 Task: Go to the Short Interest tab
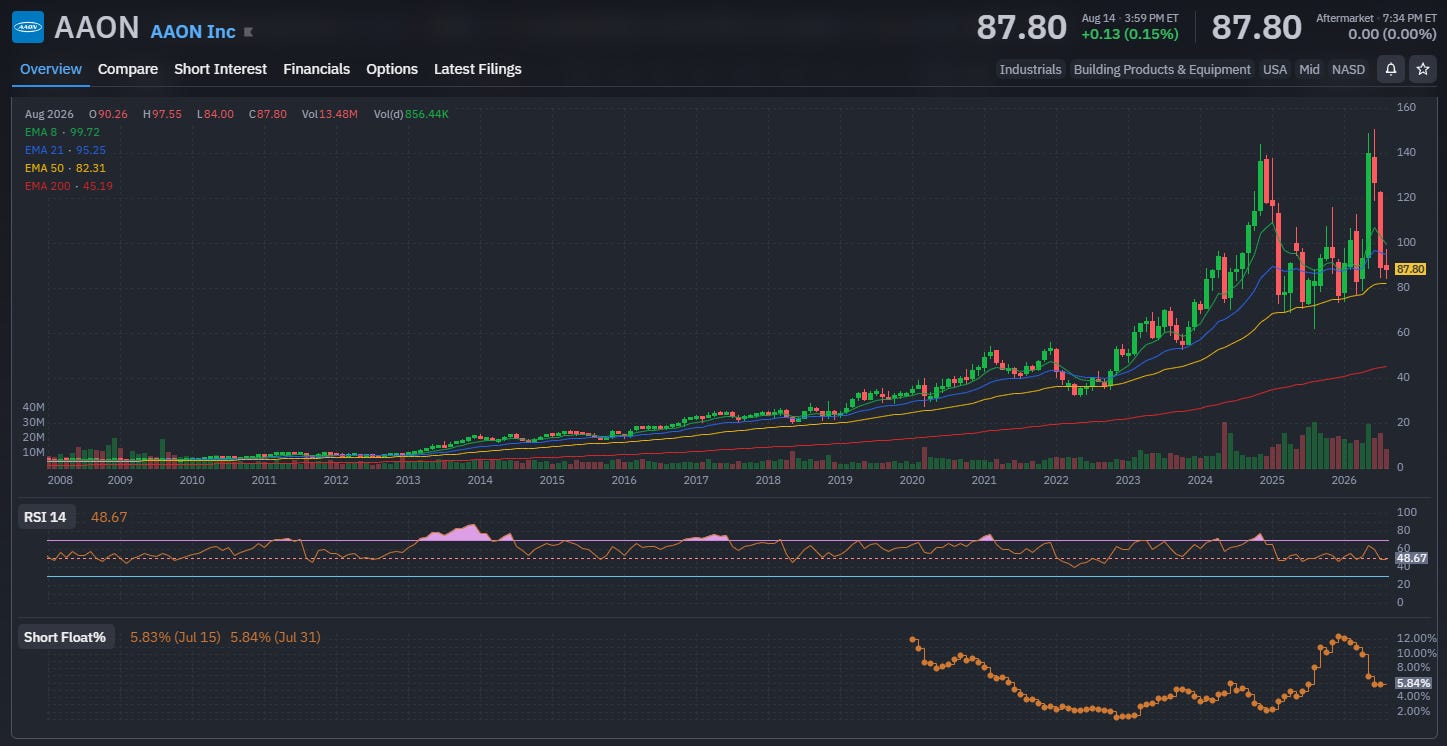click(x=220, y=69)
